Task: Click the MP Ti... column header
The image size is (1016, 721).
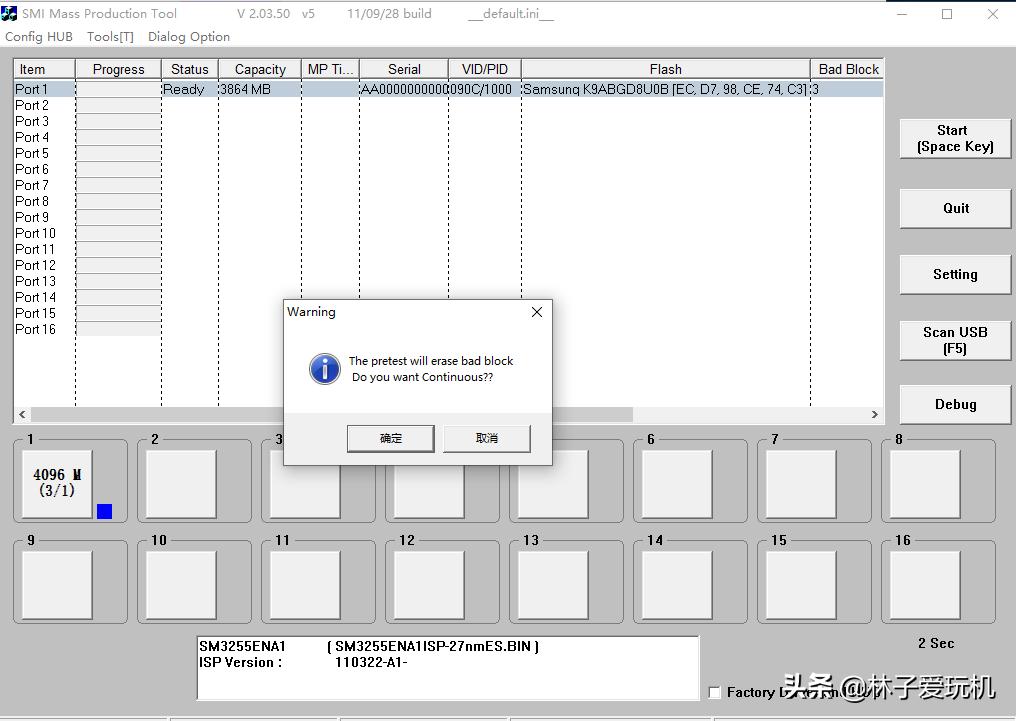Action: tap(330, 69)
